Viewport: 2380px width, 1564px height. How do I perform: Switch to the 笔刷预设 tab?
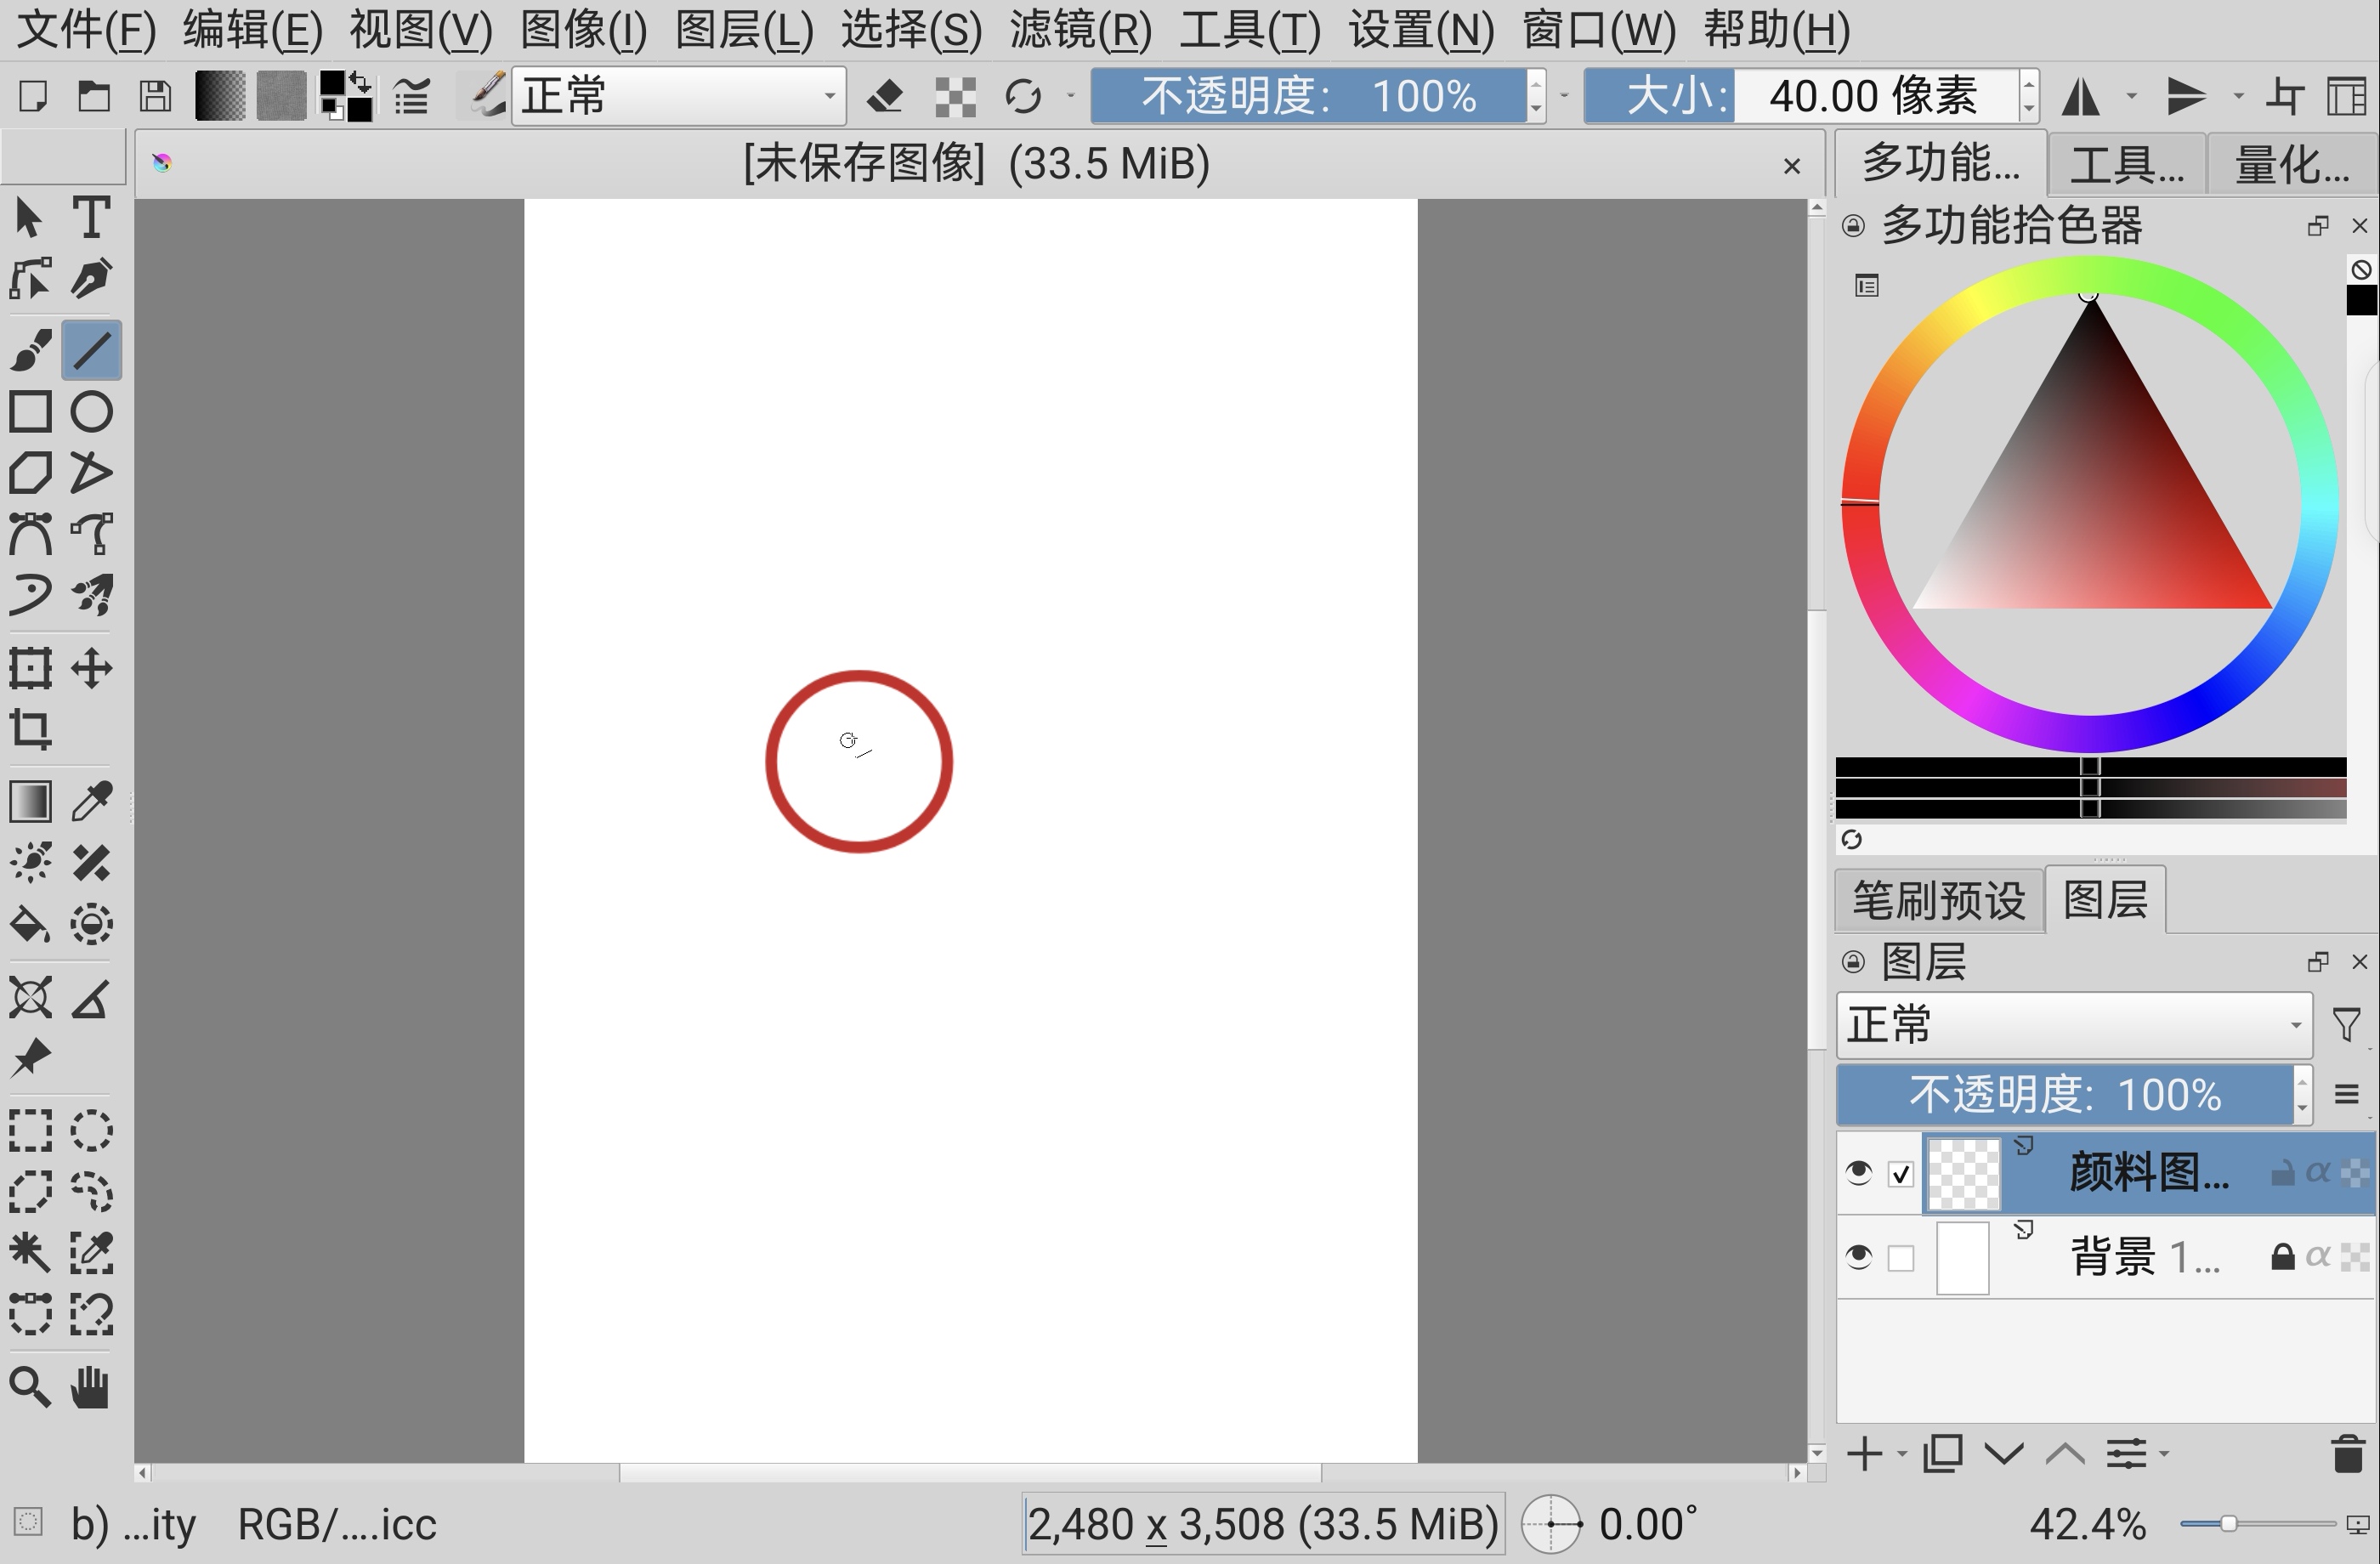point(1938,900)
